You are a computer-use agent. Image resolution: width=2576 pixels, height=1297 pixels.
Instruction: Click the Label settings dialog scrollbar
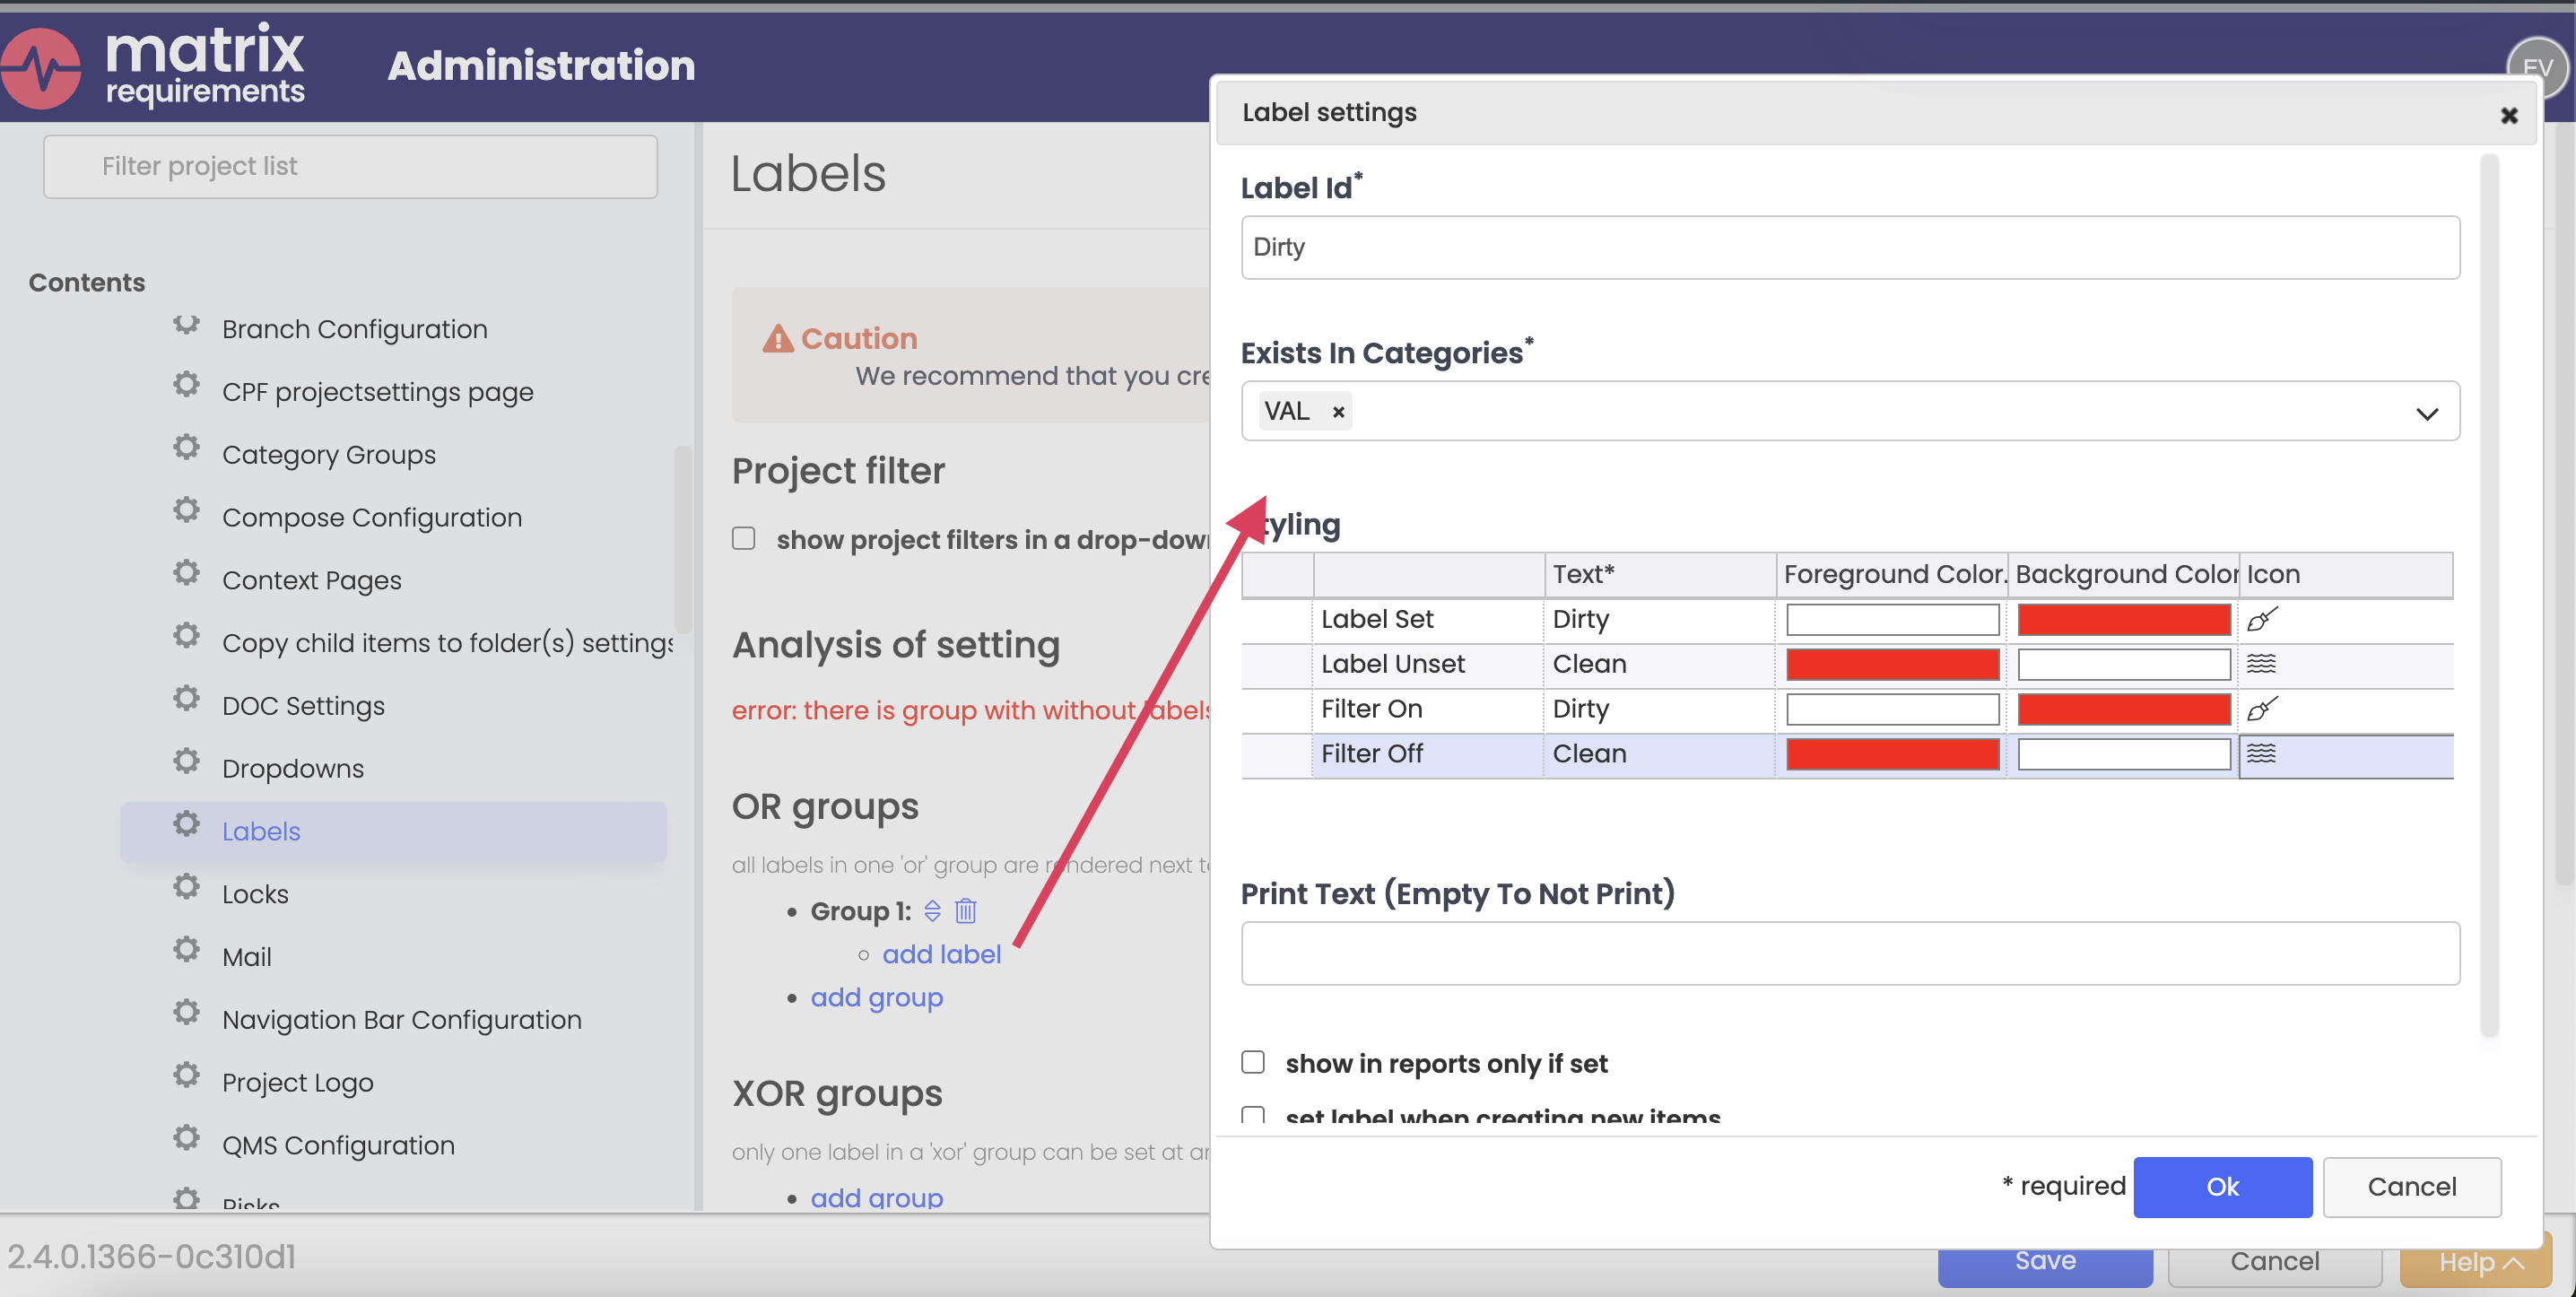click(x=2489, y=595)
